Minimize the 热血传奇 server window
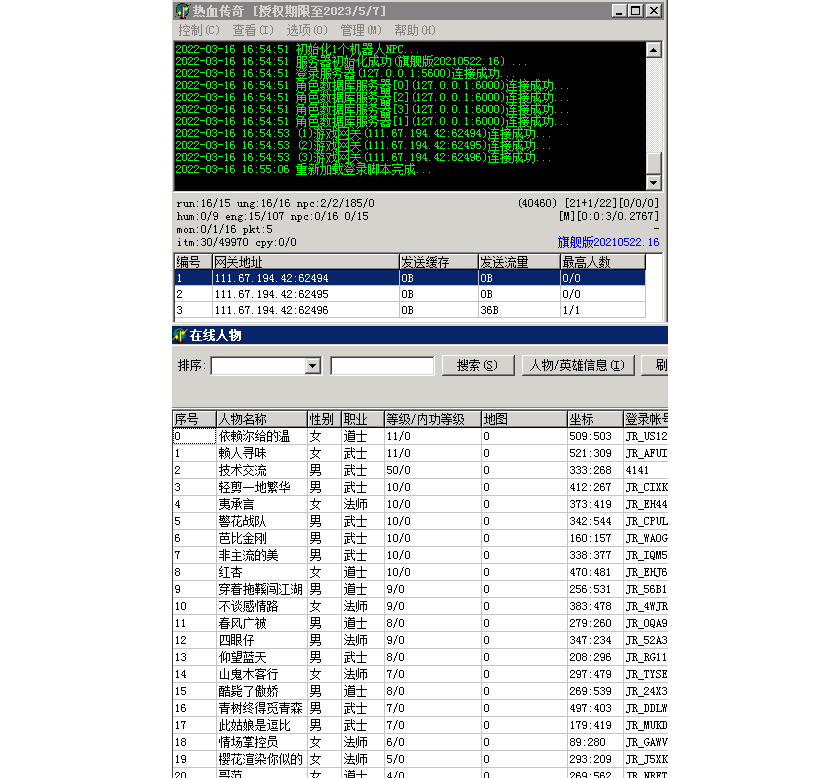840x778 pixels. click(615, 11)
